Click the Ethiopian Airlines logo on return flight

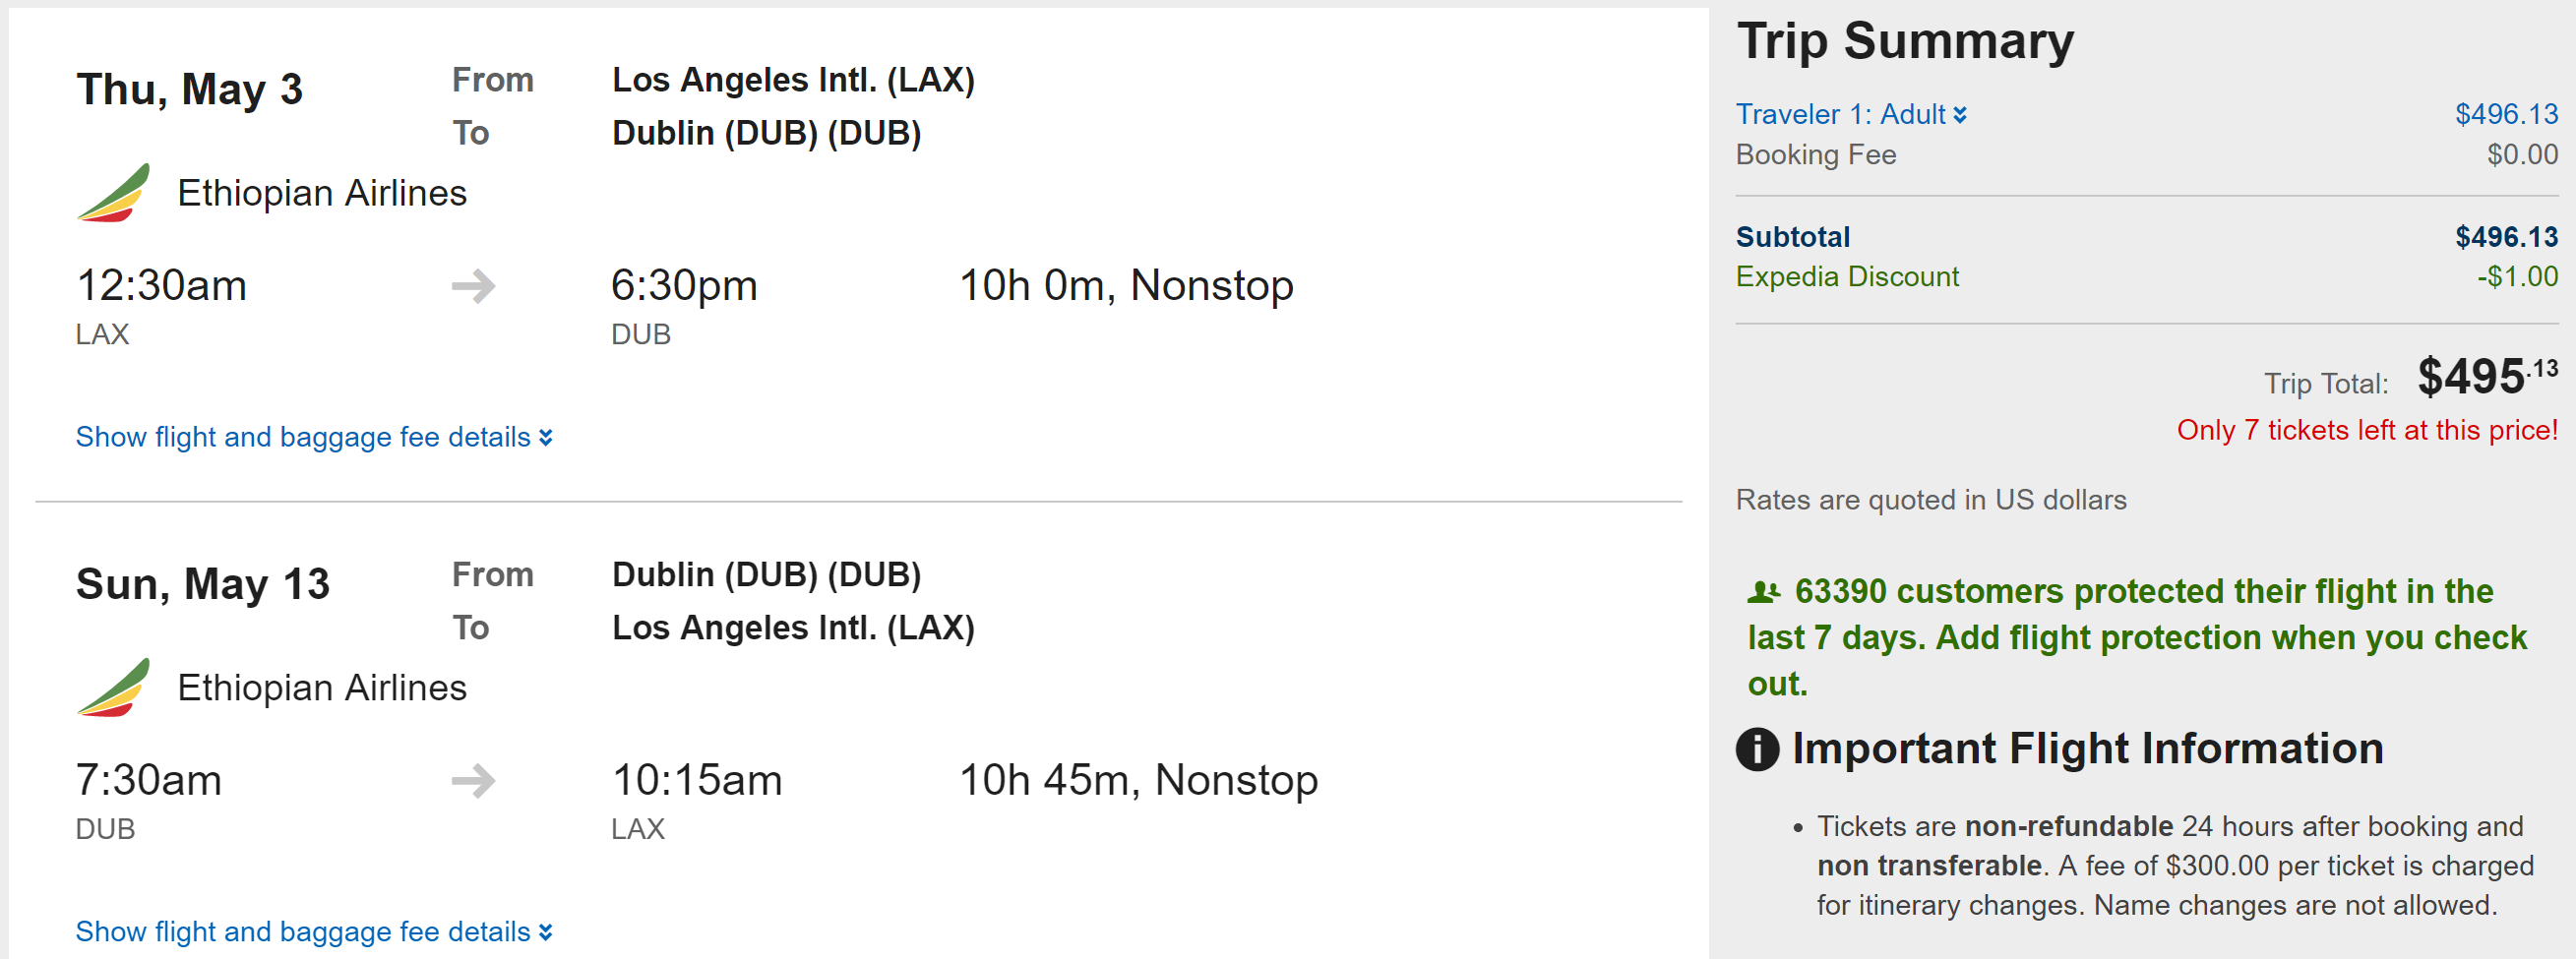click(113, 688)
